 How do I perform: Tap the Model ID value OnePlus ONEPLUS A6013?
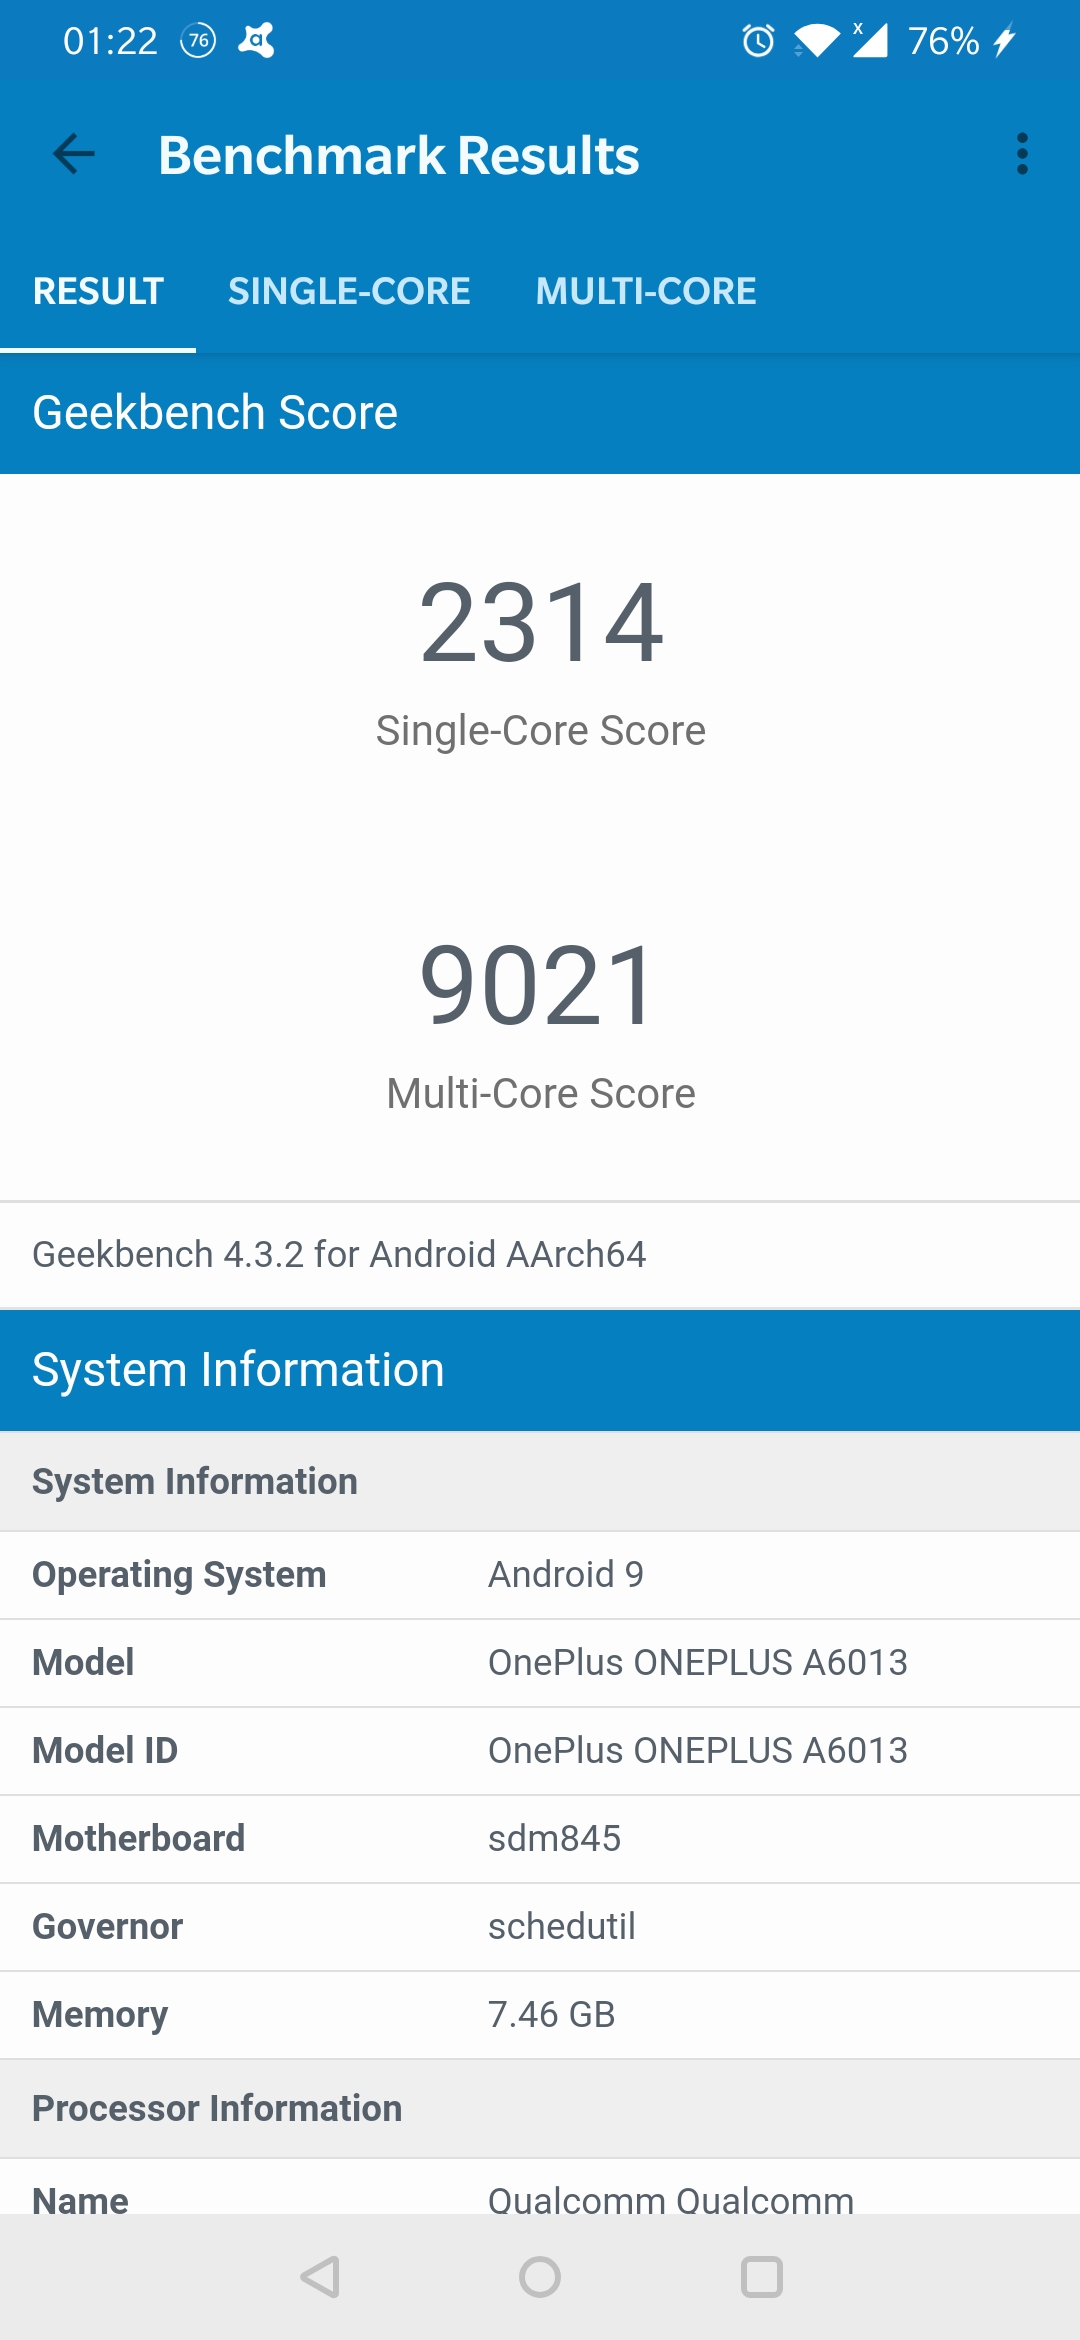click(x=698, y=1750)
